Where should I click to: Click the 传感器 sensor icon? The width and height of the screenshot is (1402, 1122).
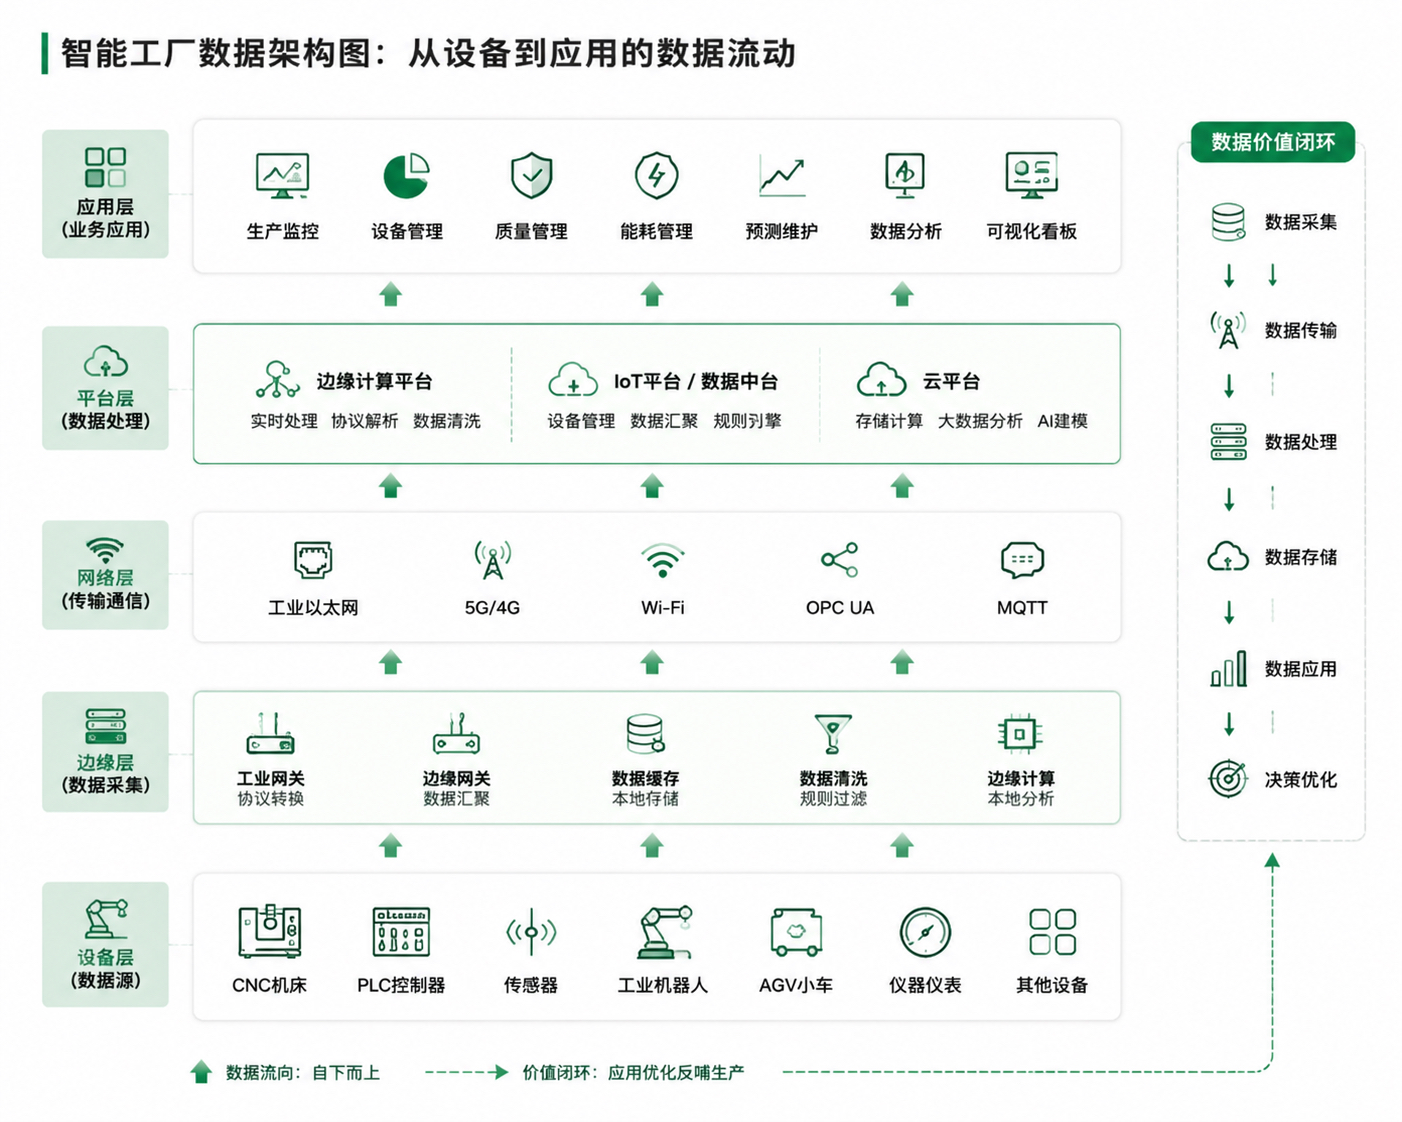coord(531,932)
